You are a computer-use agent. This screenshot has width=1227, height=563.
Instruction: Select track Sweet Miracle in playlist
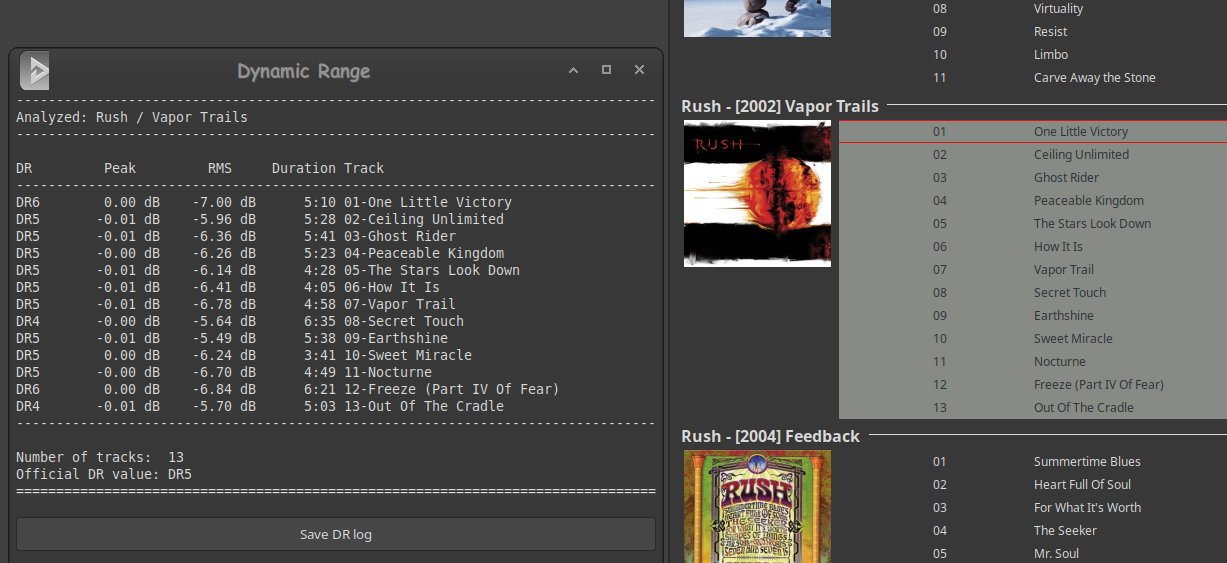tap(1033, 338)
